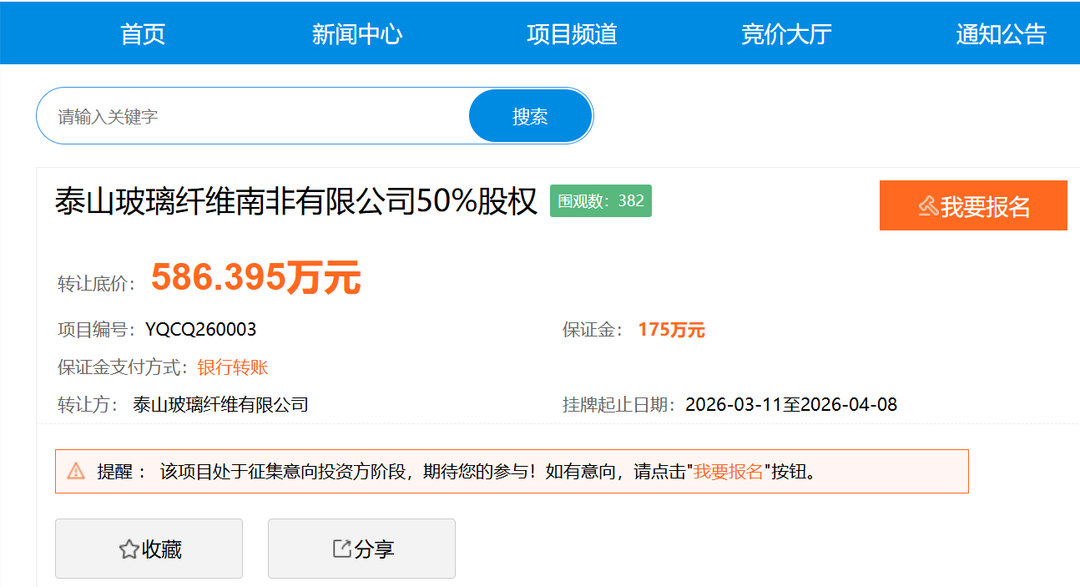Switch to the 项目频道 section
This screenshot has width=1080, height=587.
572,34
